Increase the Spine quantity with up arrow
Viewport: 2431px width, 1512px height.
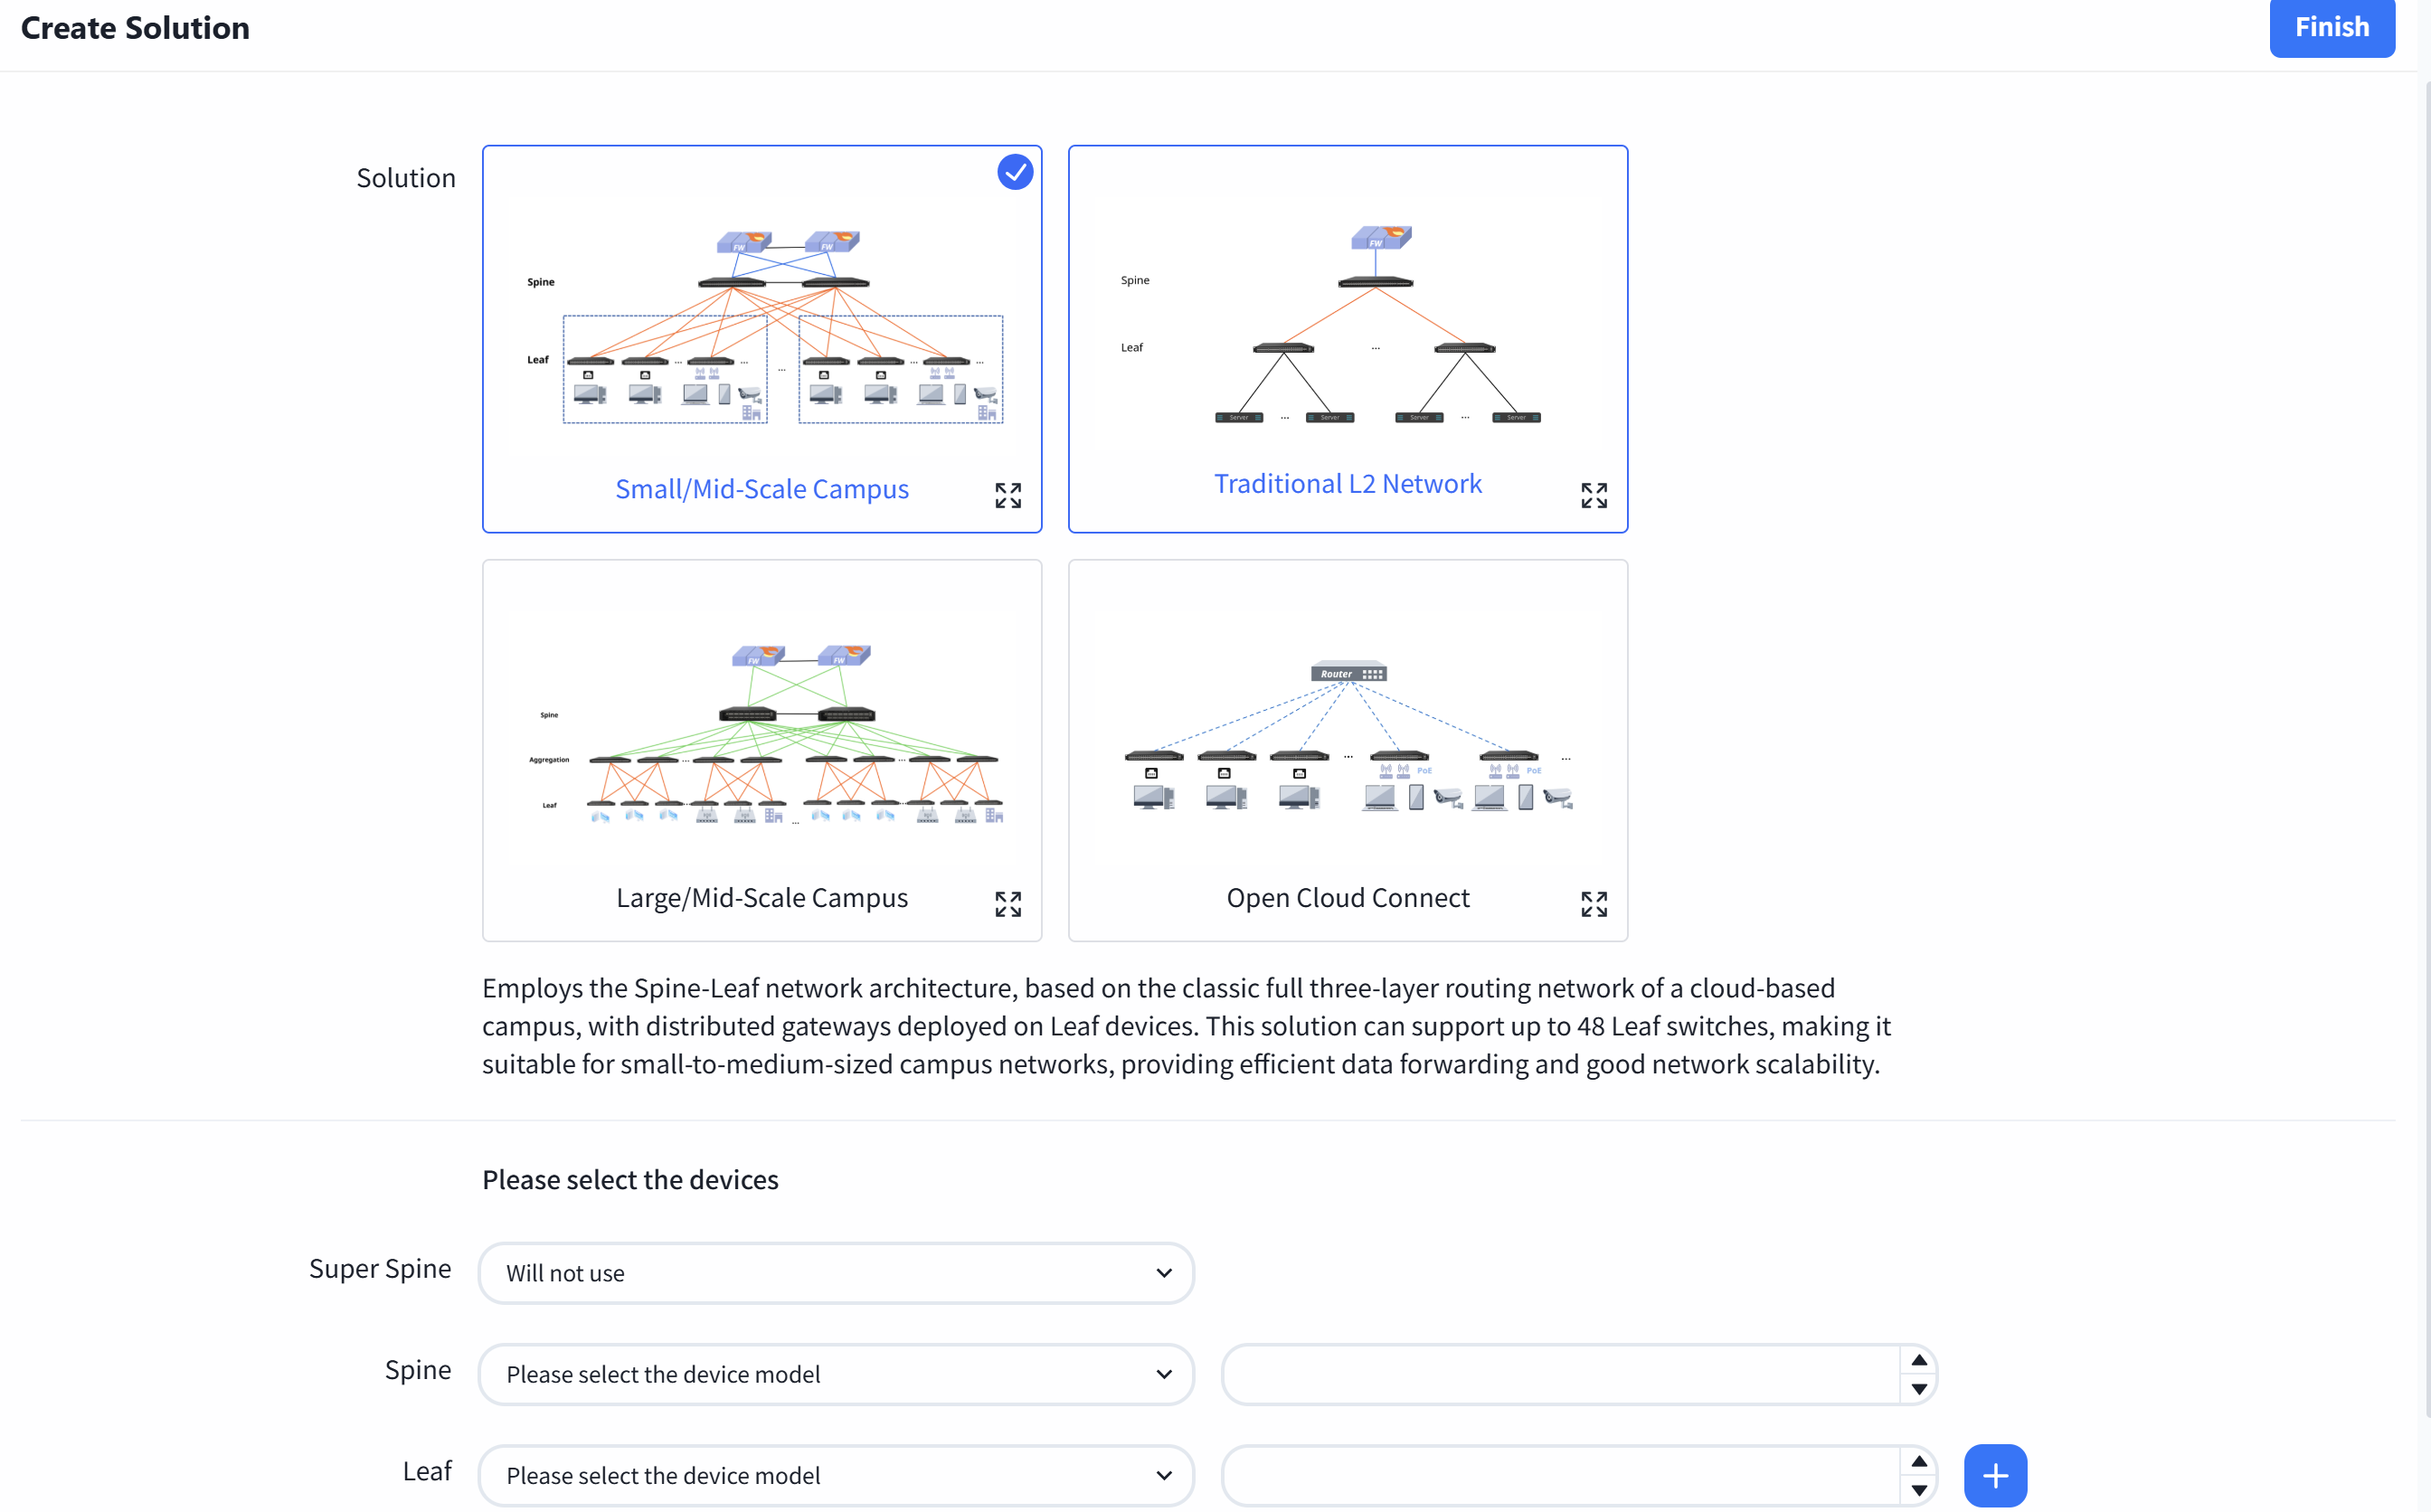click(x=1918, y=1360)
